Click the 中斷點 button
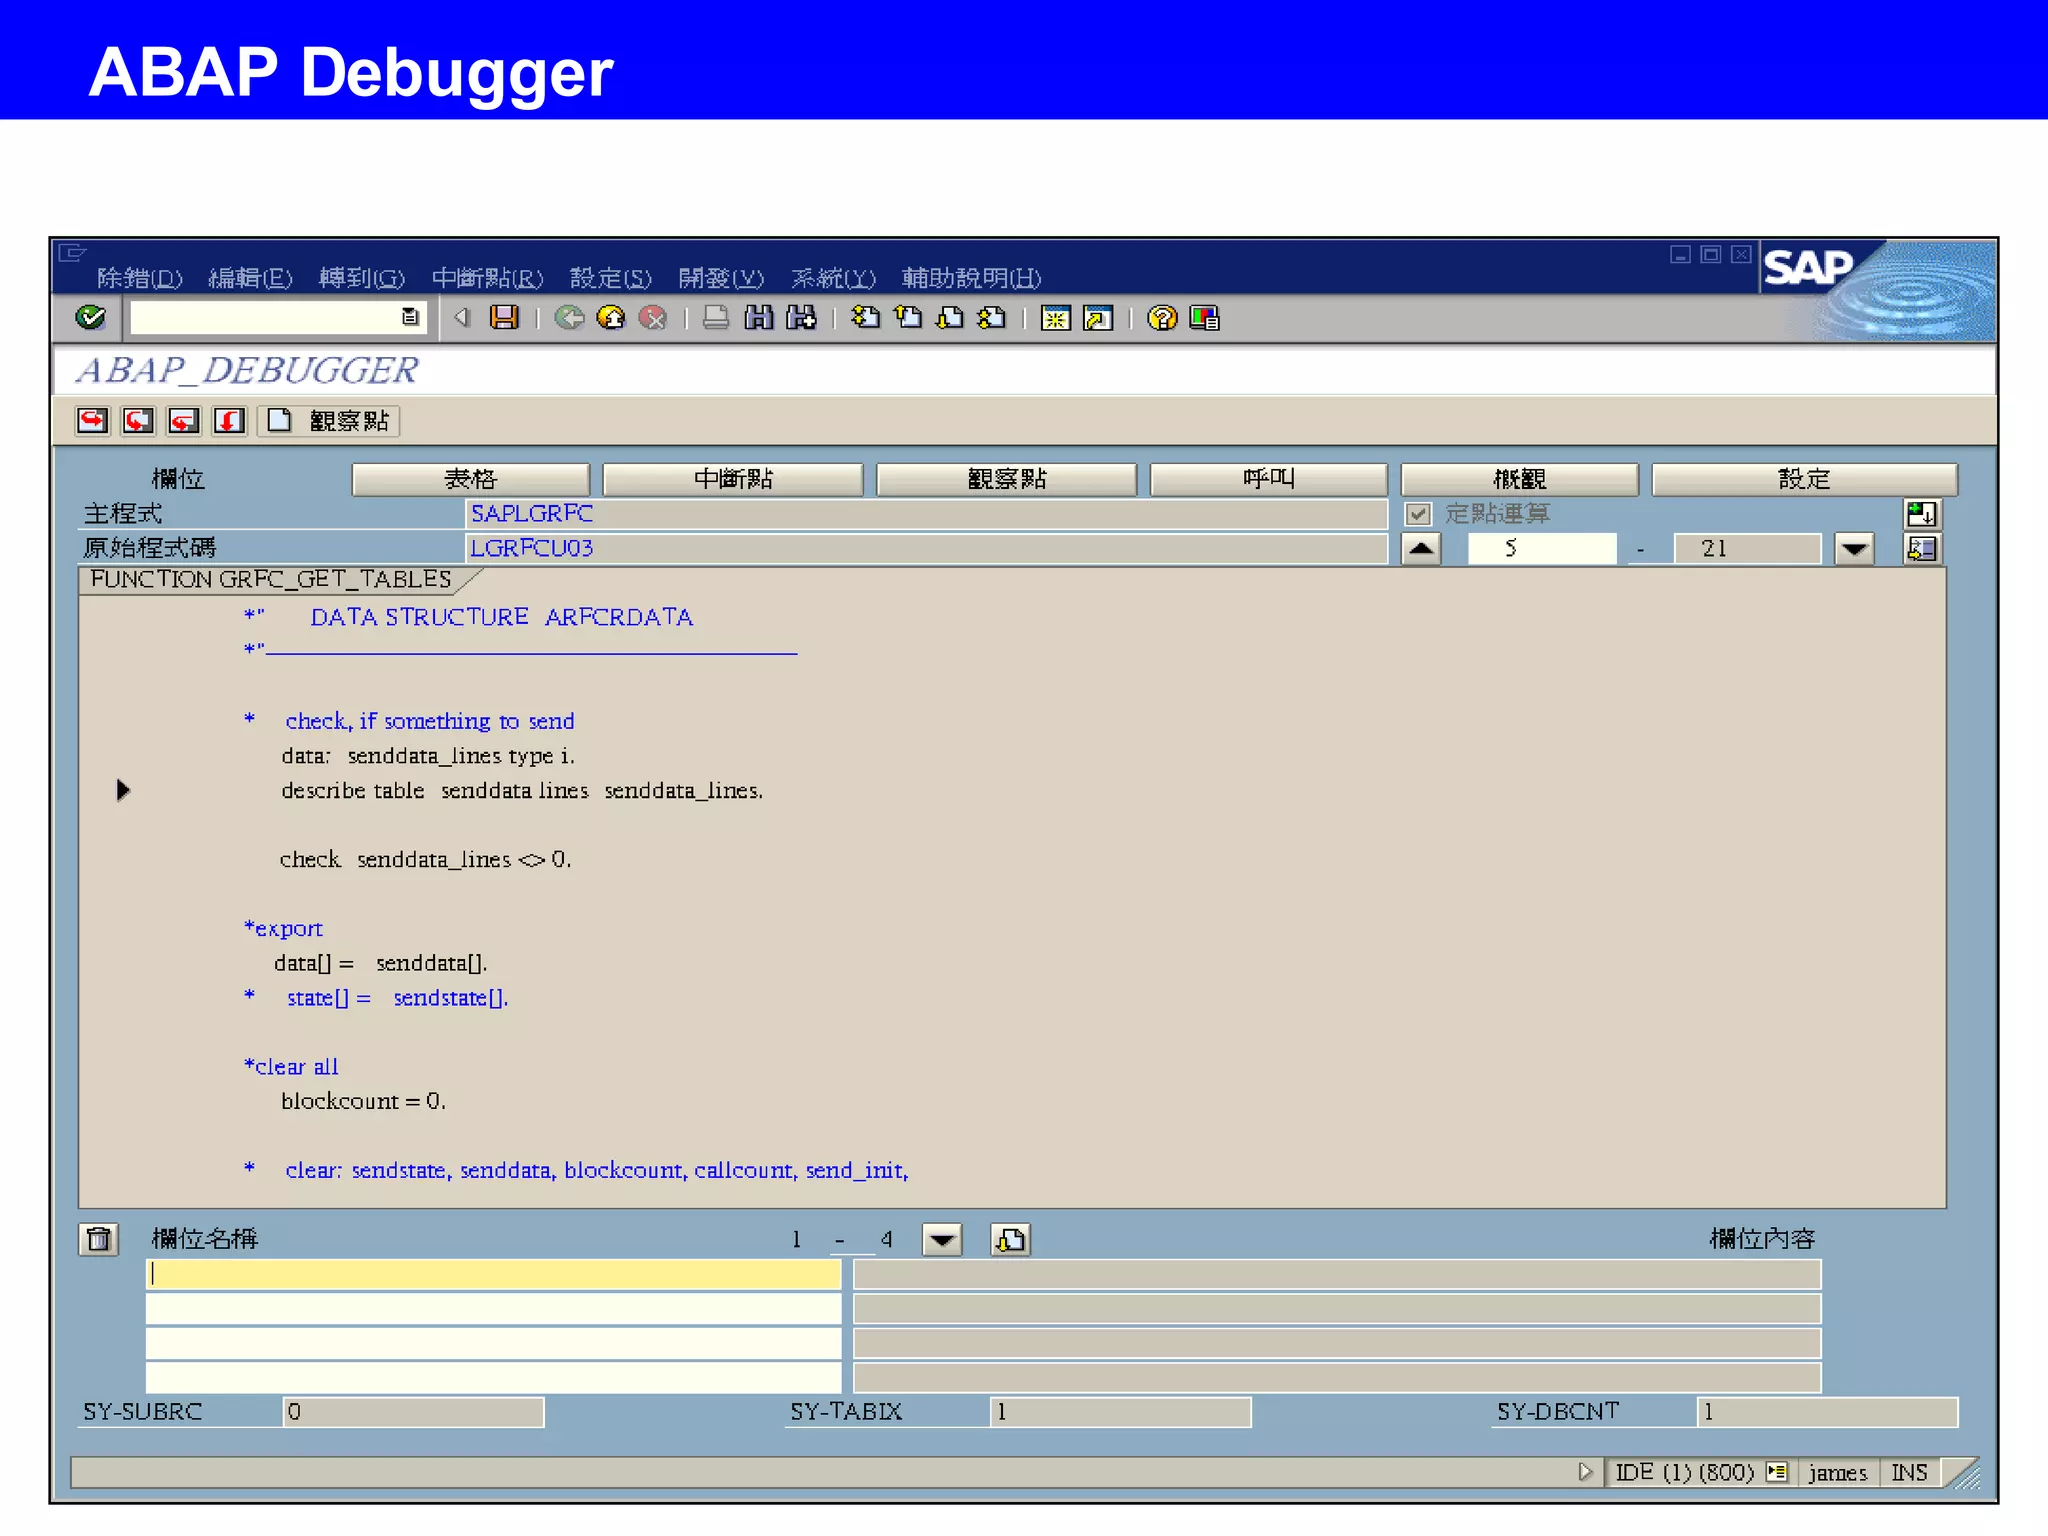This screenshot has height=1536, width=2048. (733, 479)
